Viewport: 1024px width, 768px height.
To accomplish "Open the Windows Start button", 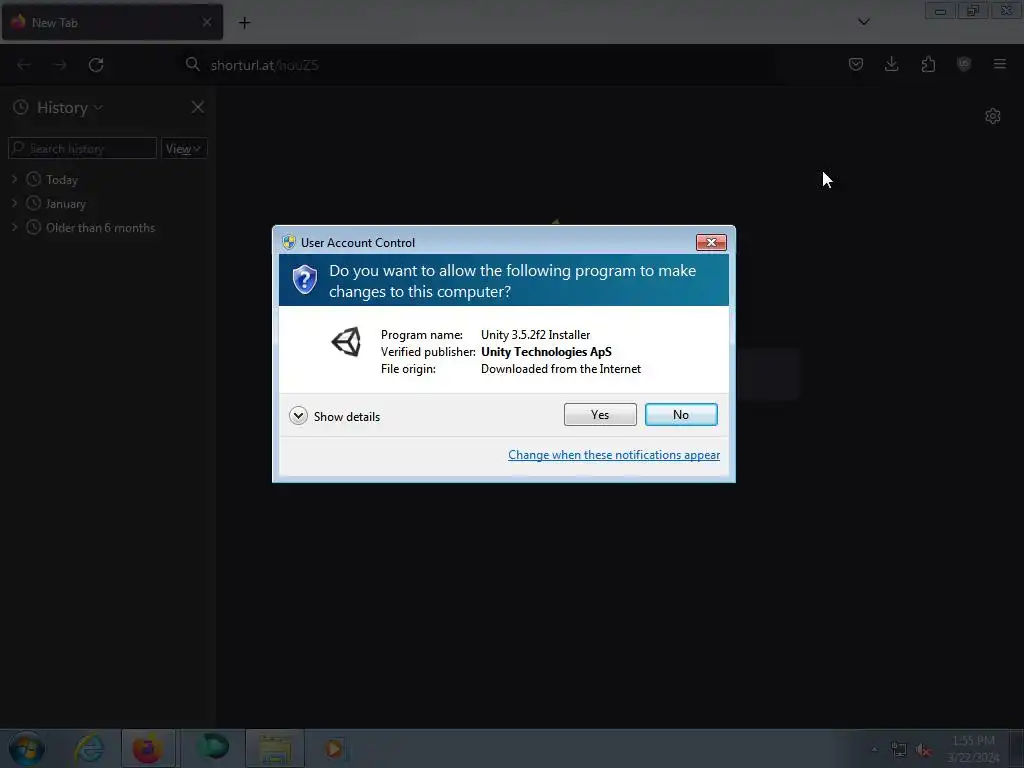I will [26, 749].
